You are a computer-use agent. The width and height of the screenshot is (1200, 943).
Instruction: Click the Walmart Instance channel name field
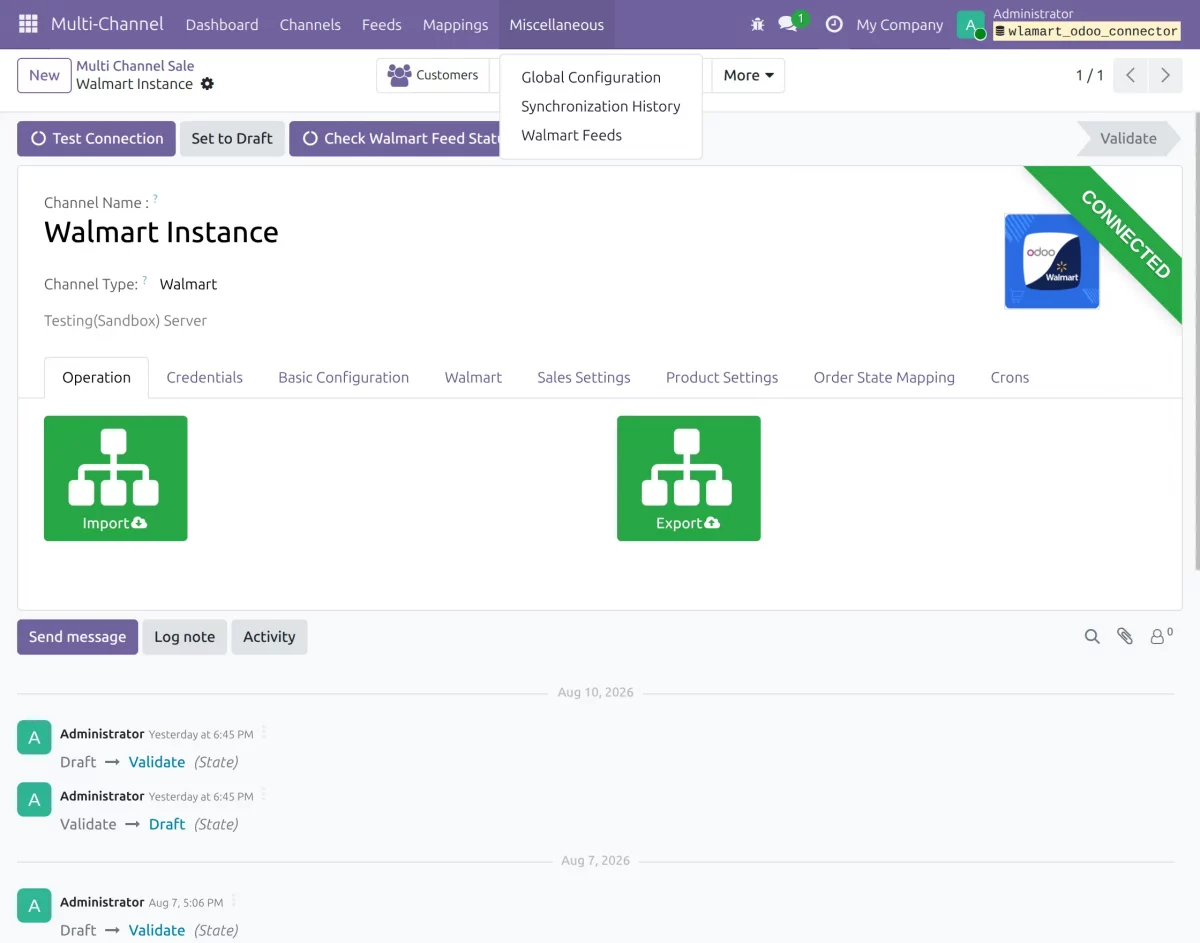coord(161,232)
